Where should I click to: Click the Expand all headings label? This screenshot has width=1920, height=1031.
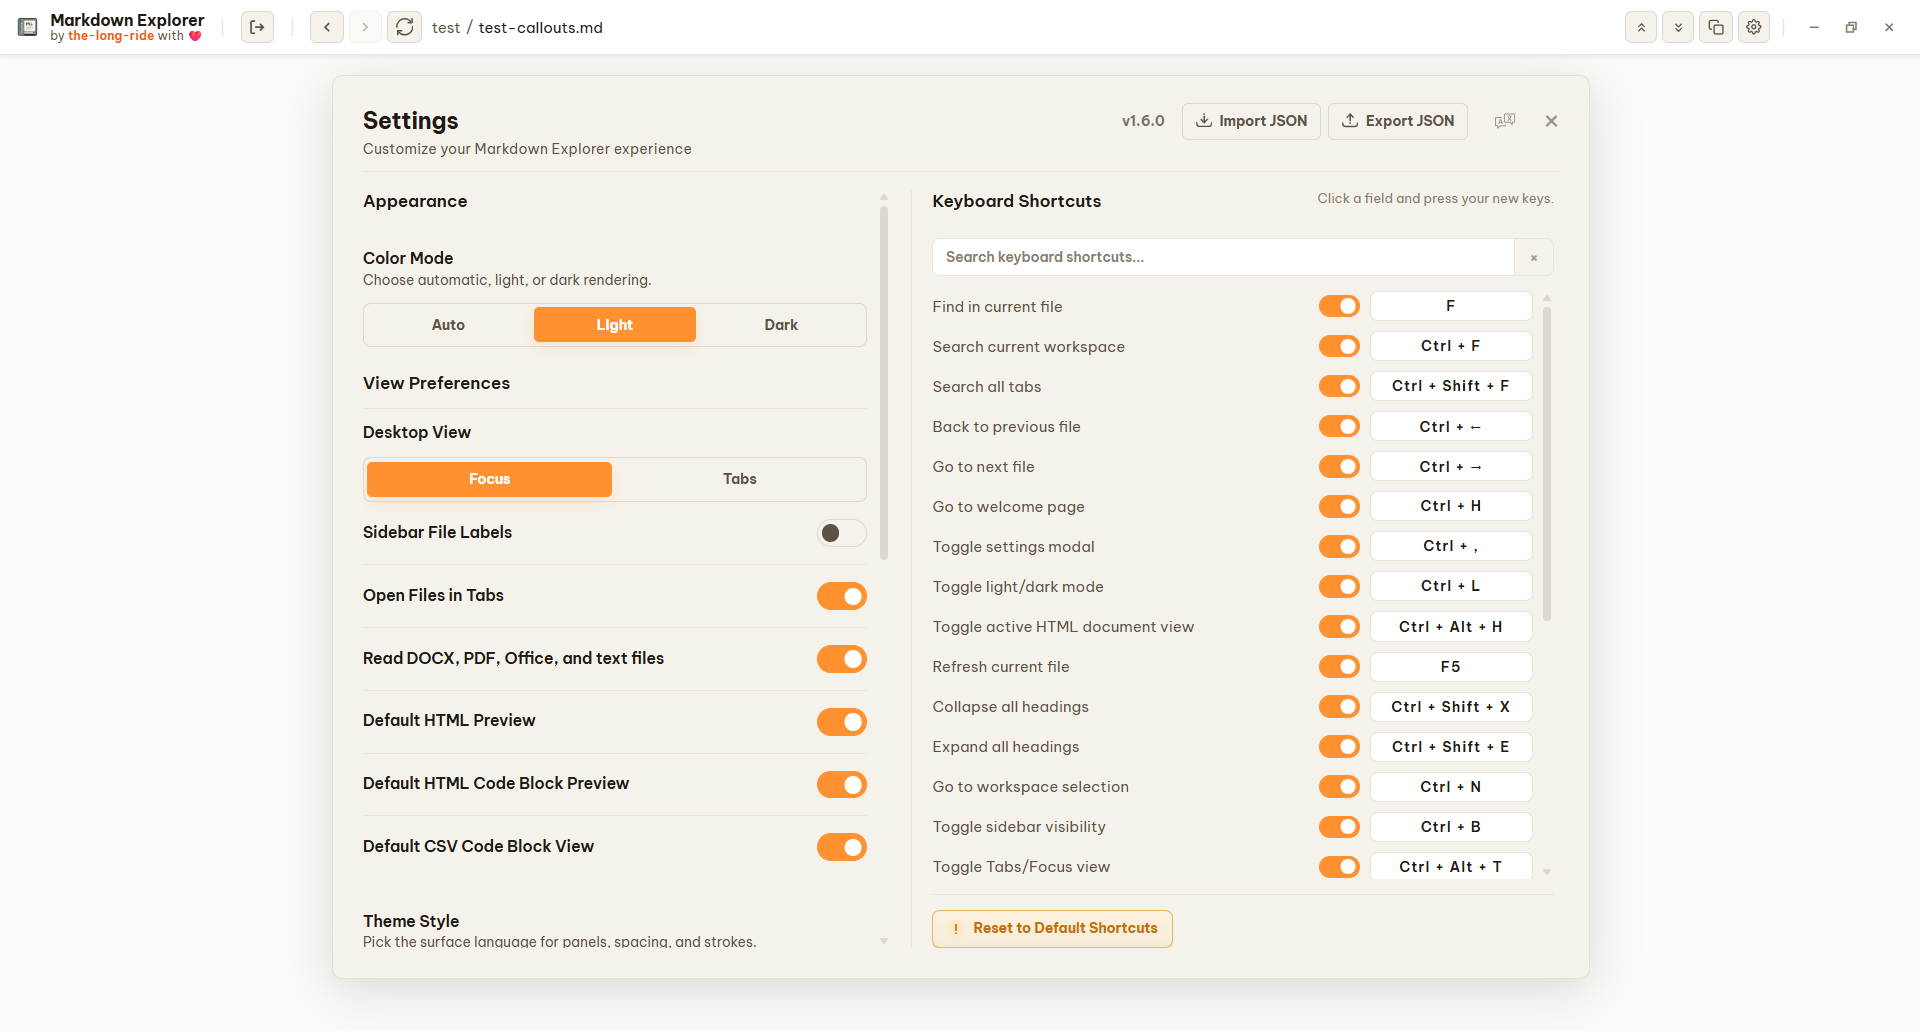1006,747
